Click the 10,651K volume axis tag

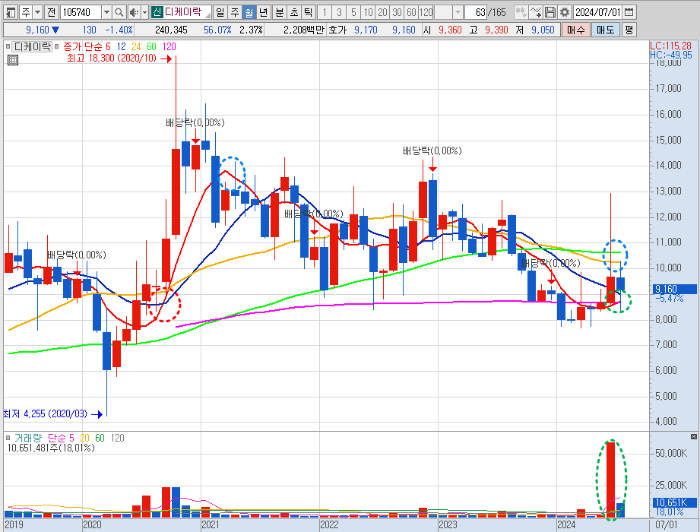675,503
